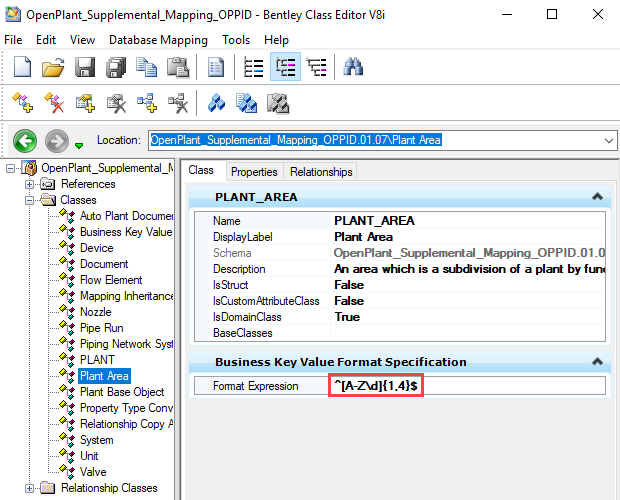This screenshot has width=620, height=500.
Task: Click the Save floppy disk icon
Action: coord(85,67)
